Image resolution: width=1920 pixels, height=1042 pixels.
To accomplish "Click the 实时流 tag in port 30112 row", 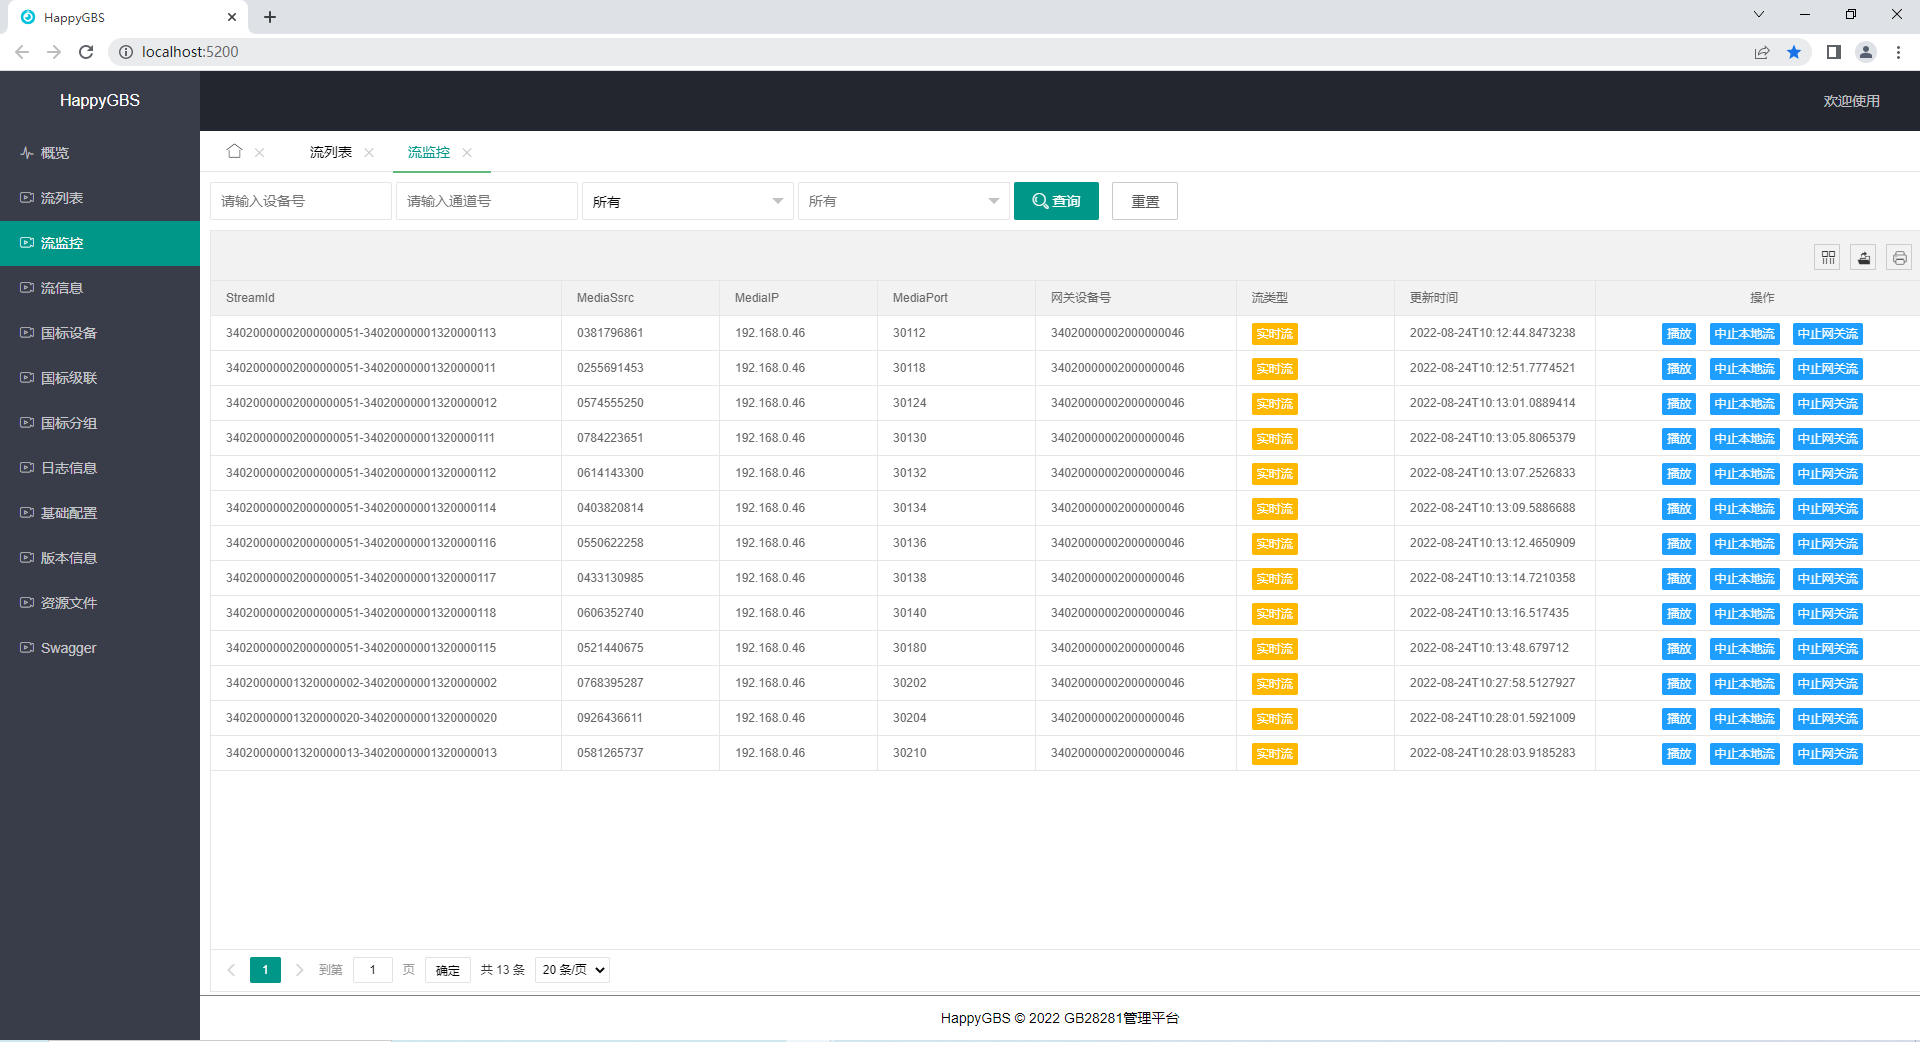I will click(x=1274, y=334).
